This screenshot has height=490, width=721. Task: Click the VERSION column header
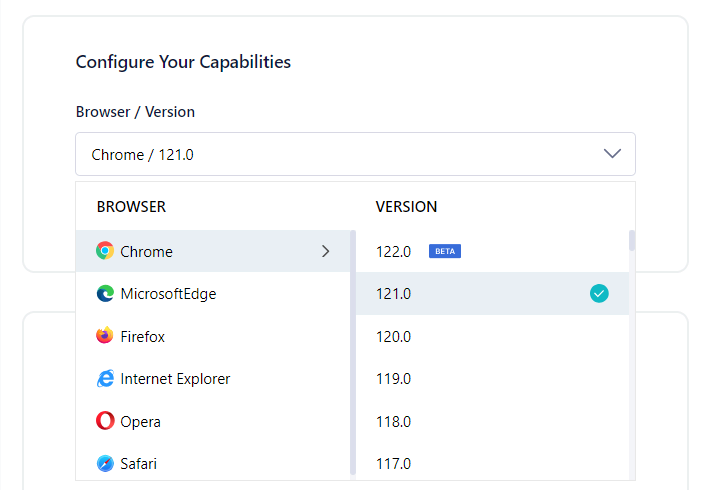pos(406,206)
